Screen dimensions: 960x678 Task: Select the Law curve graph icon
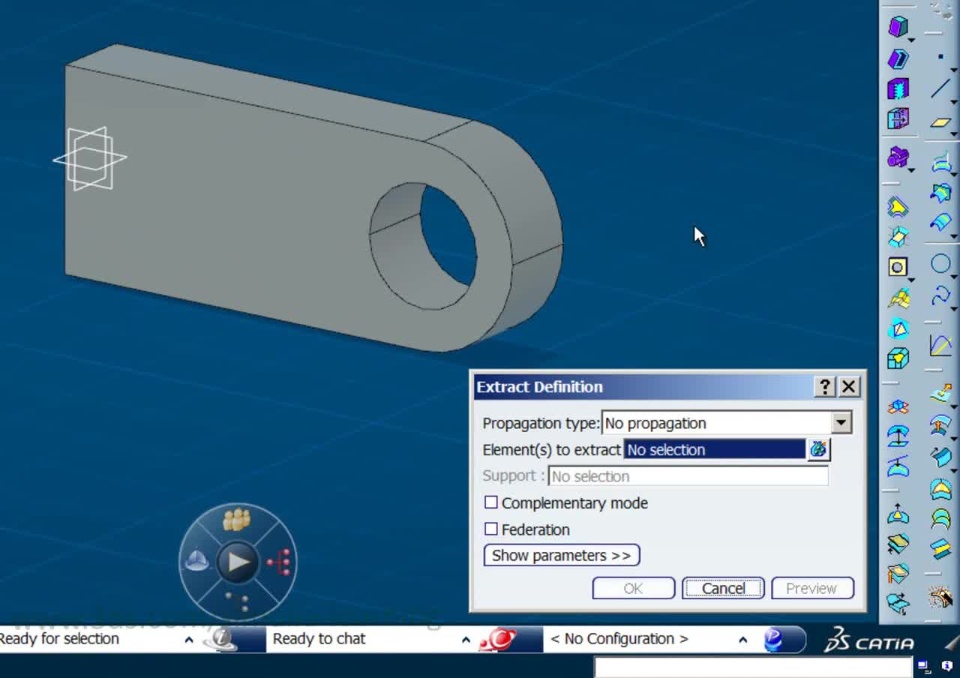[x=940, y=345]
